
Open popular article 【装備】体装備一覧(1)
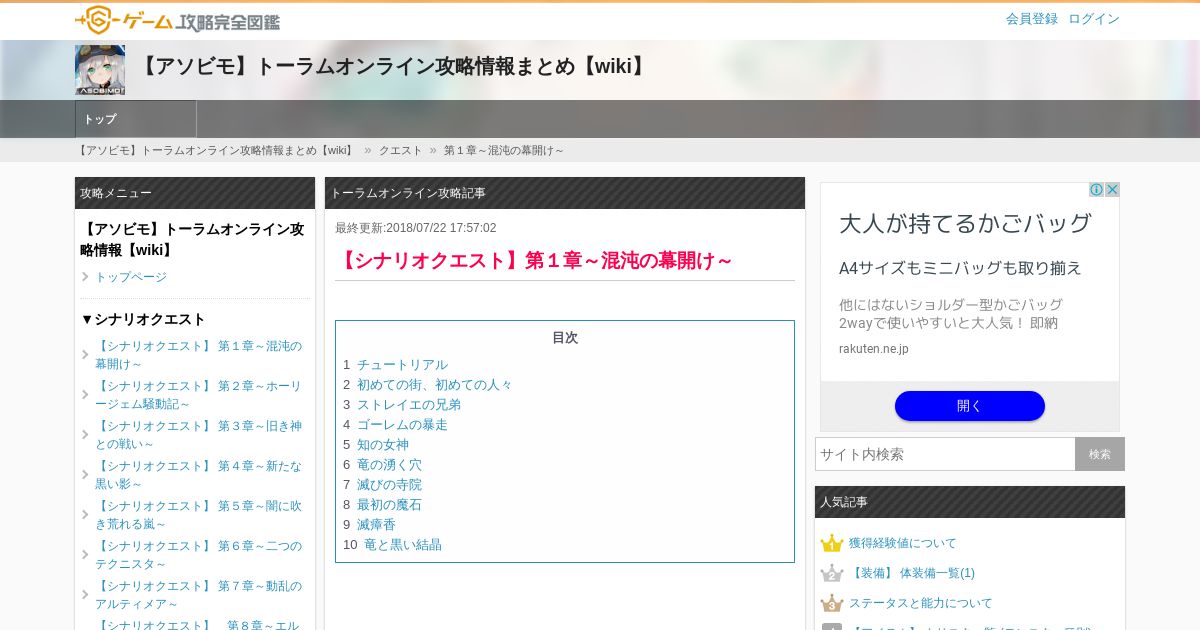click(x=912, y=573)
